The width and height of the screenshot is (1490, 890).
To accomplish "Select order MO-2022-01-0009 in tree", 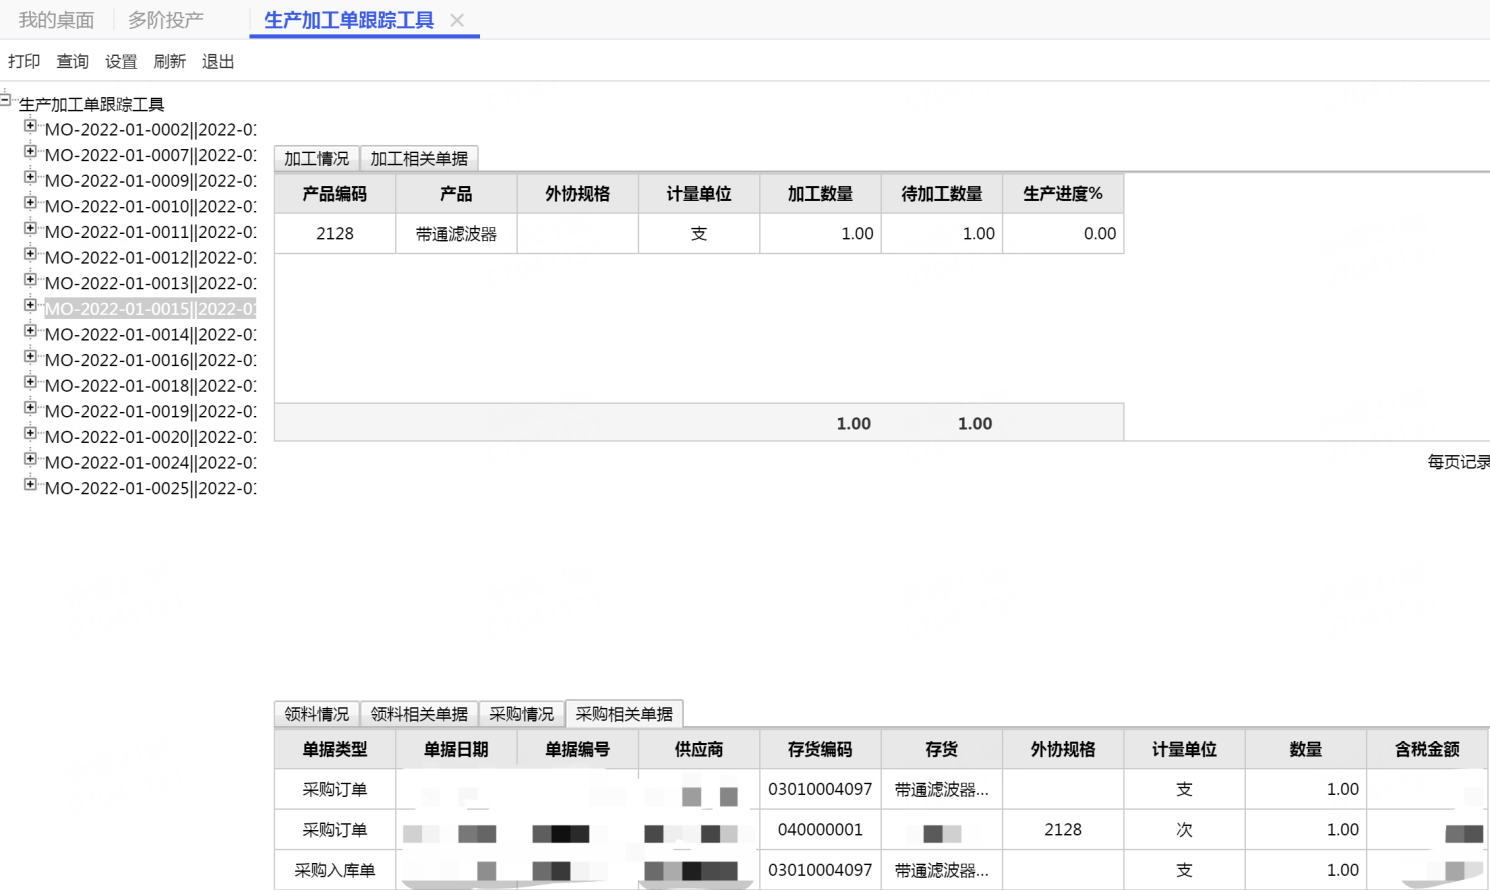I will pos(150,181).
